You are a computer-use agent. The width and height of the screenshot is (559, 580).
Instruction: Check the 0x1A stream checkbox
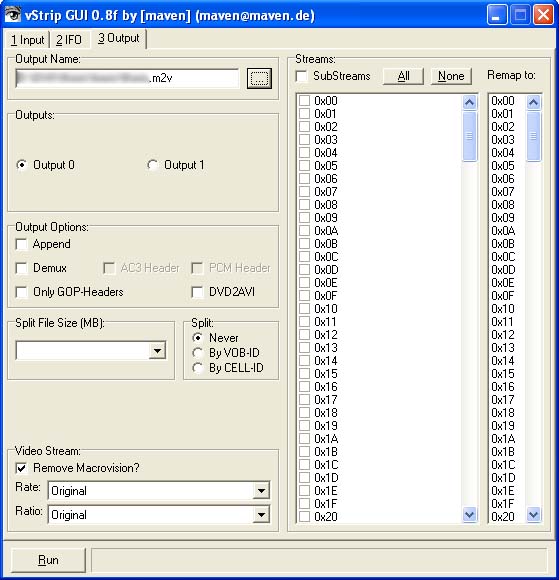pyautogui.click(x=304, y=439)
